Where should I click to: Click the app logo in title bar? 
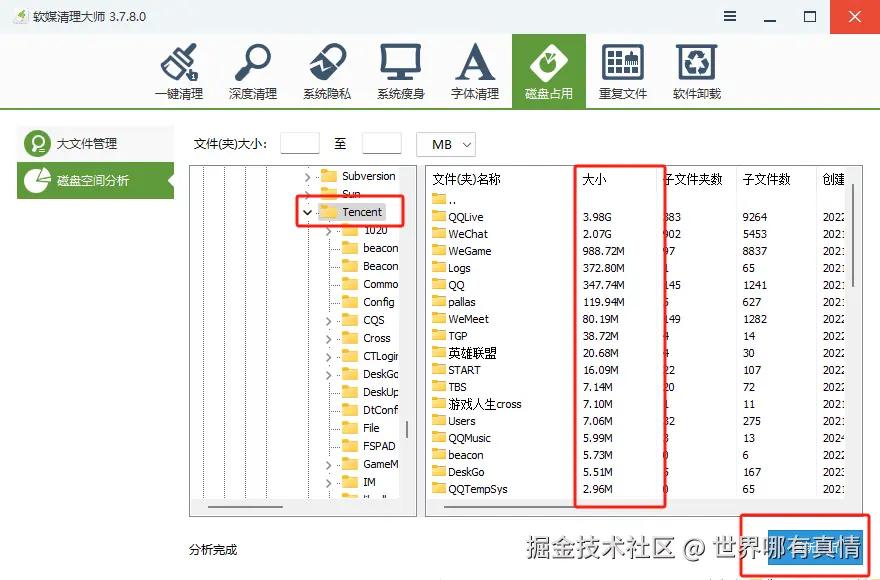20,16
